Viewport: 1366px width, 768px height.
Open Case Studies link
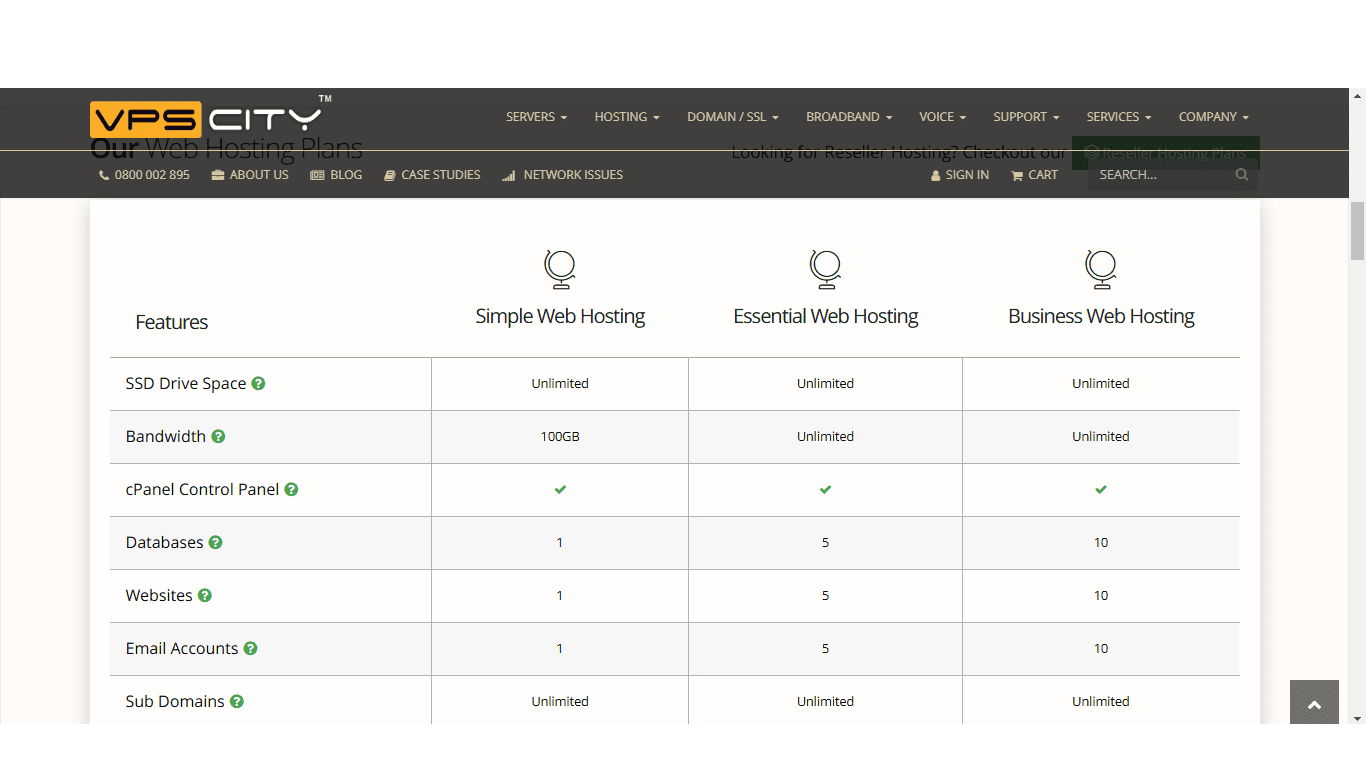pyautogui.click(x=432, y=175)
